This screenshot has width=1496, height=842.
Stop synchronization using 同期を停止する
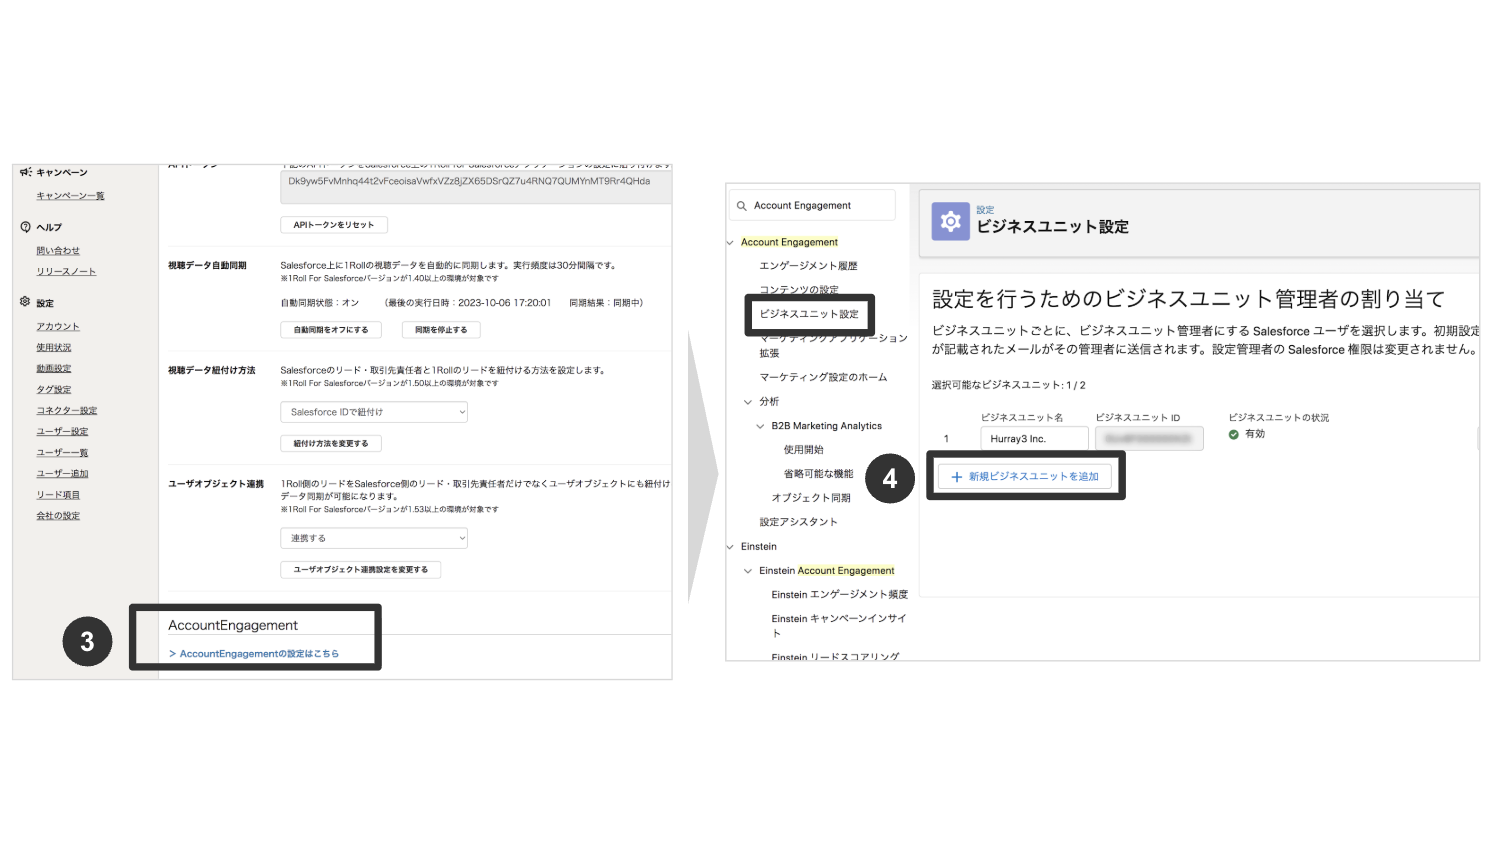point(440,329)
